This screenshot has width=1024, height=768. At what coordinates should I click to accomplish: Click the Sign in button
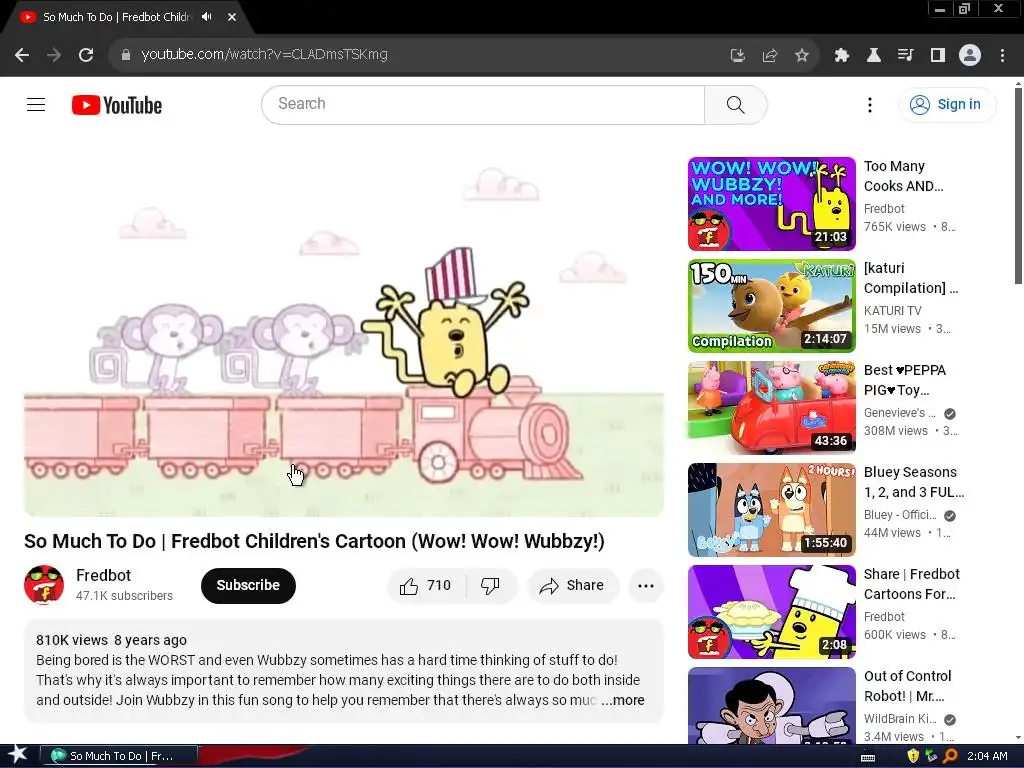948,104
